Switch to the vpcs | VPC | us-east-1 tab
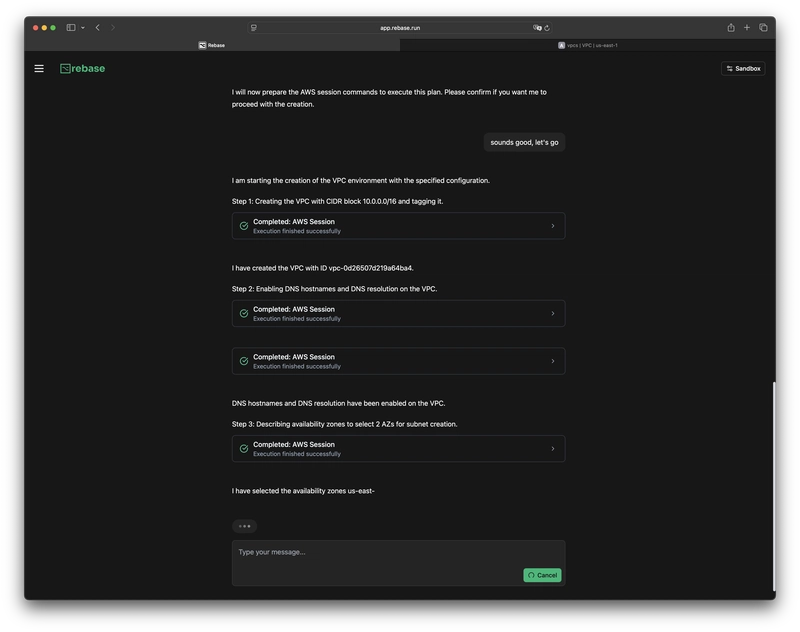 (x=588, y=45)
